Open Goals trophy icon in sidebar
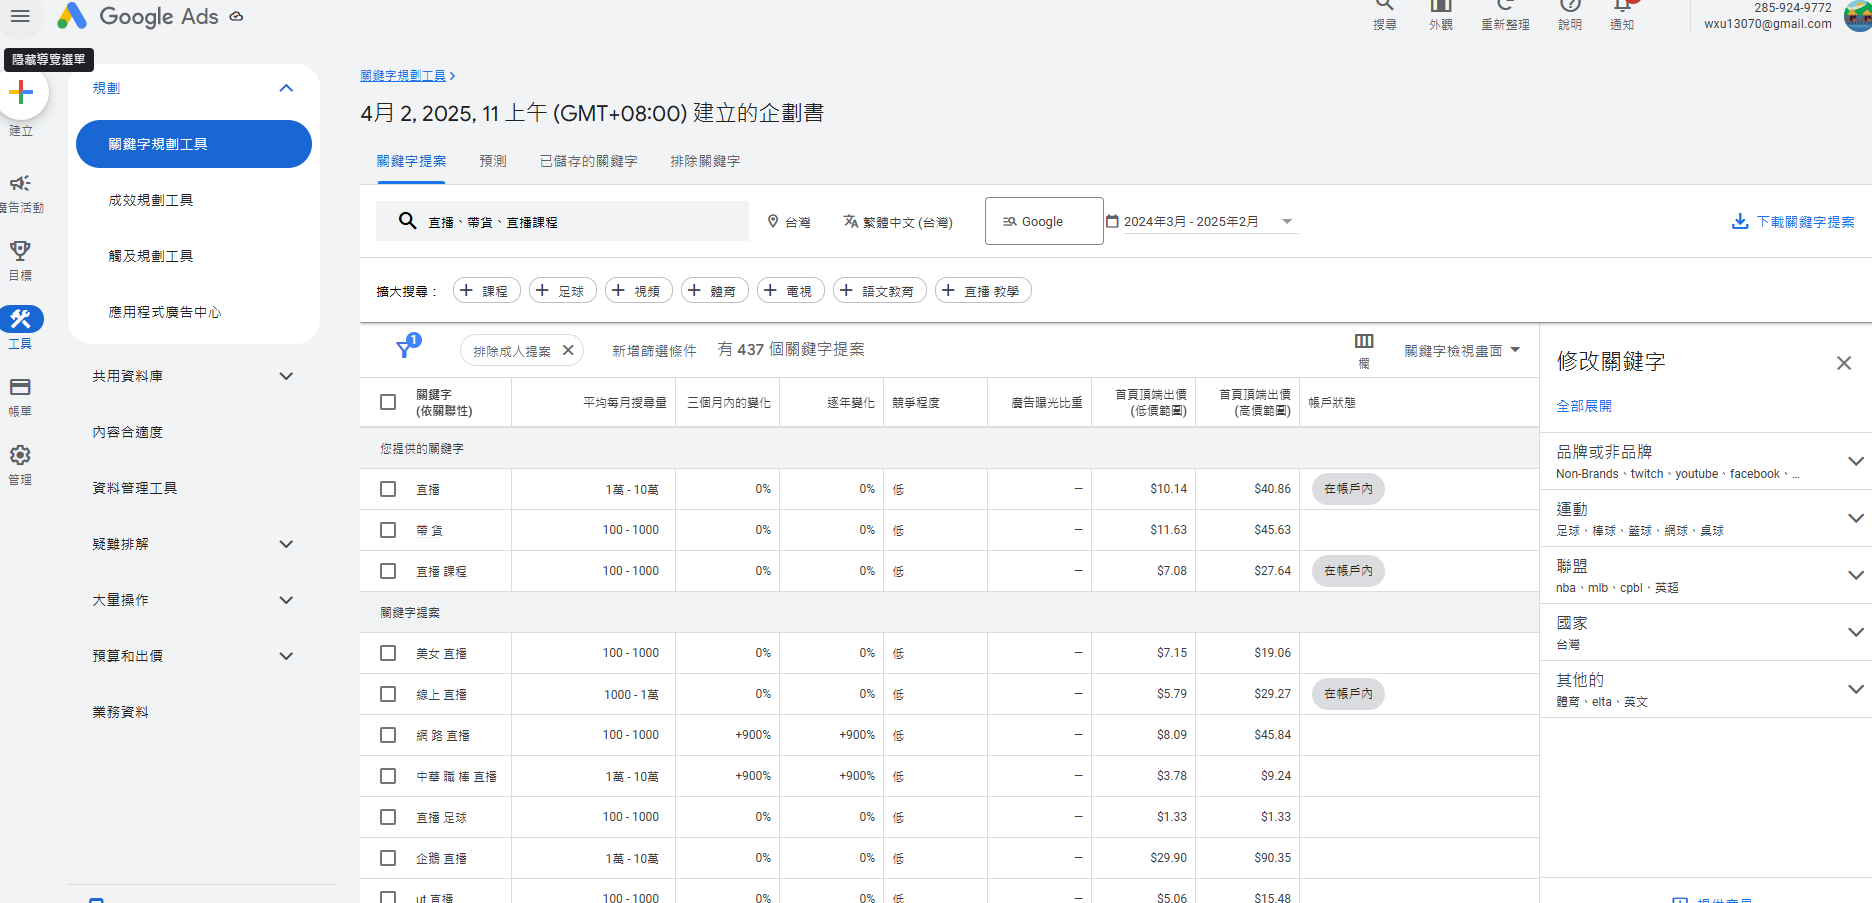The width and height of the screenshot is (1872, 903). point(20,251)
